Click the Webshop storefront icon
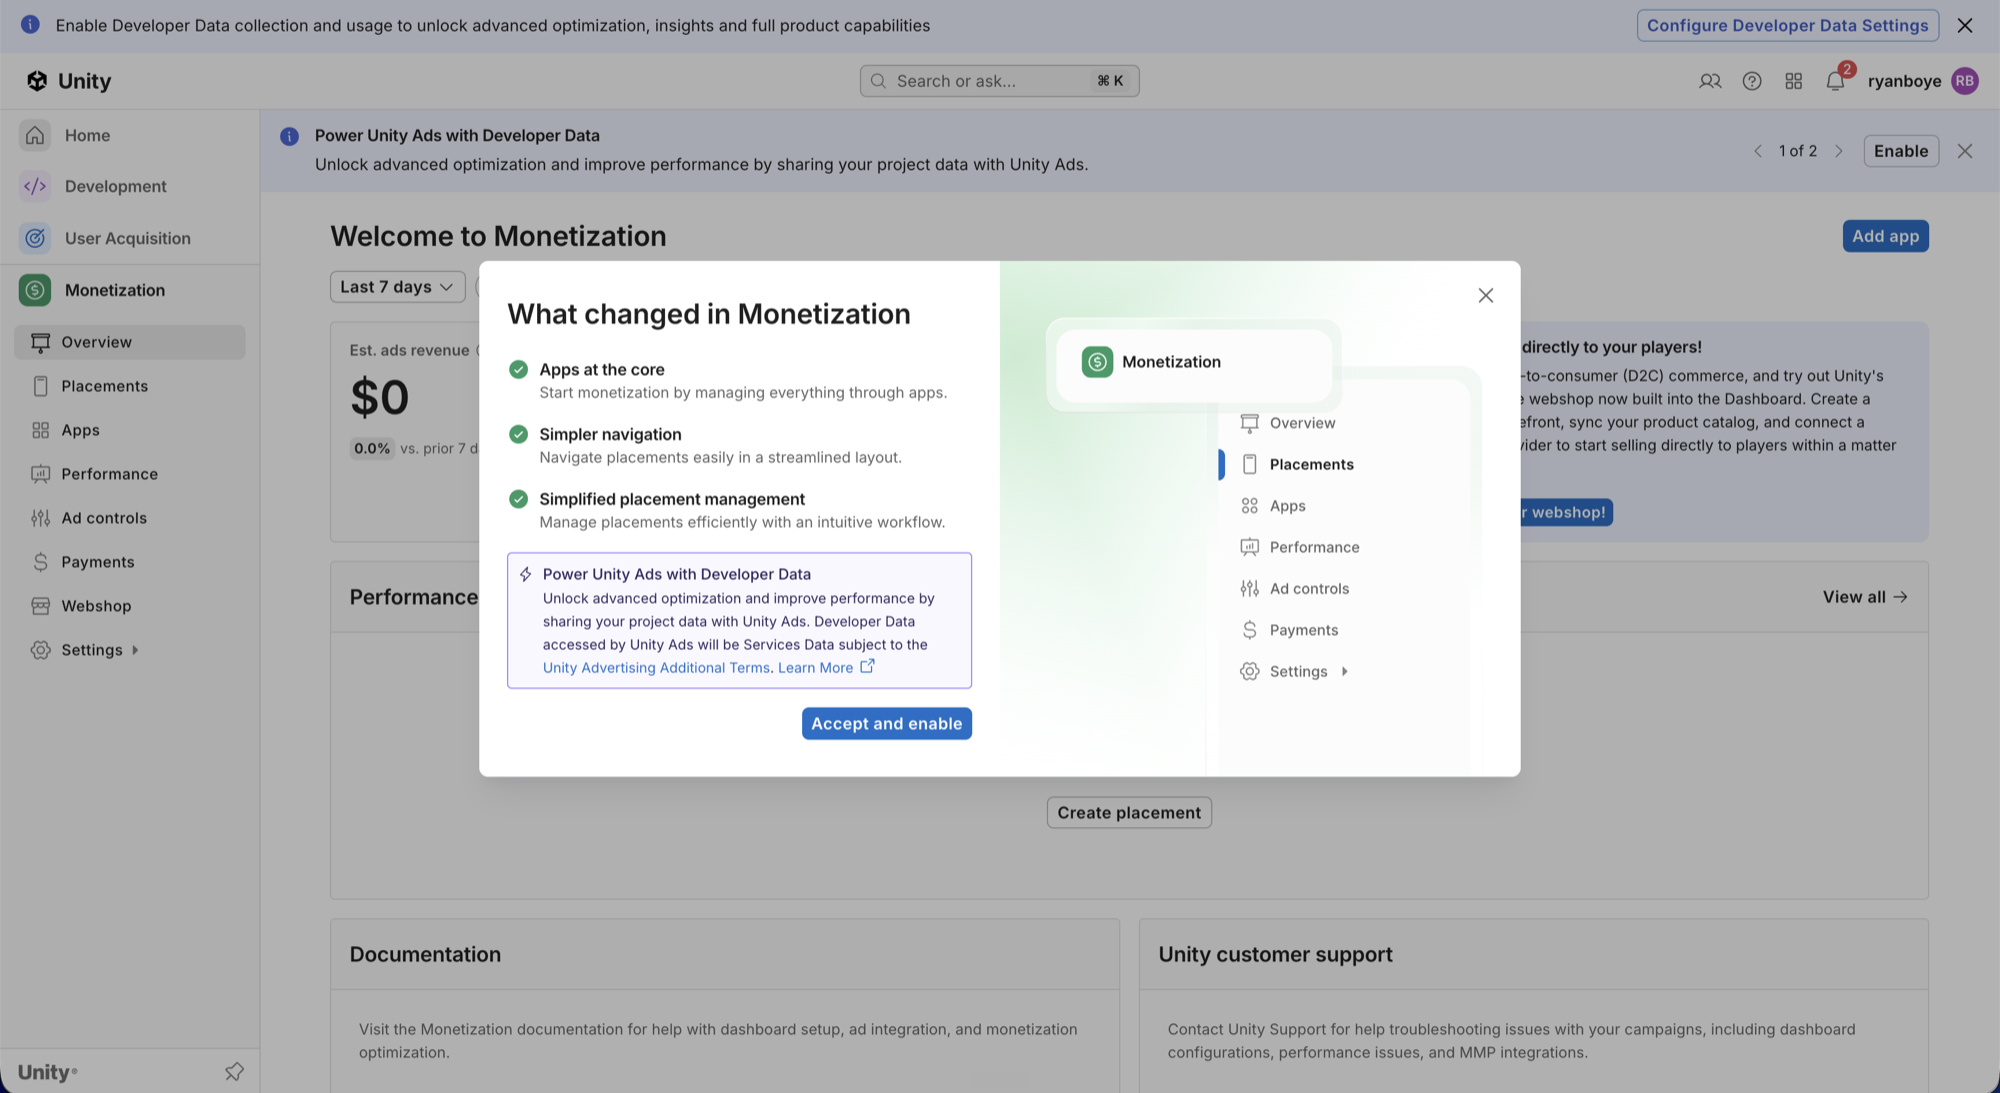This screenshot has width=2000, height=1093. pyautogui.click(x=40, y=606)
